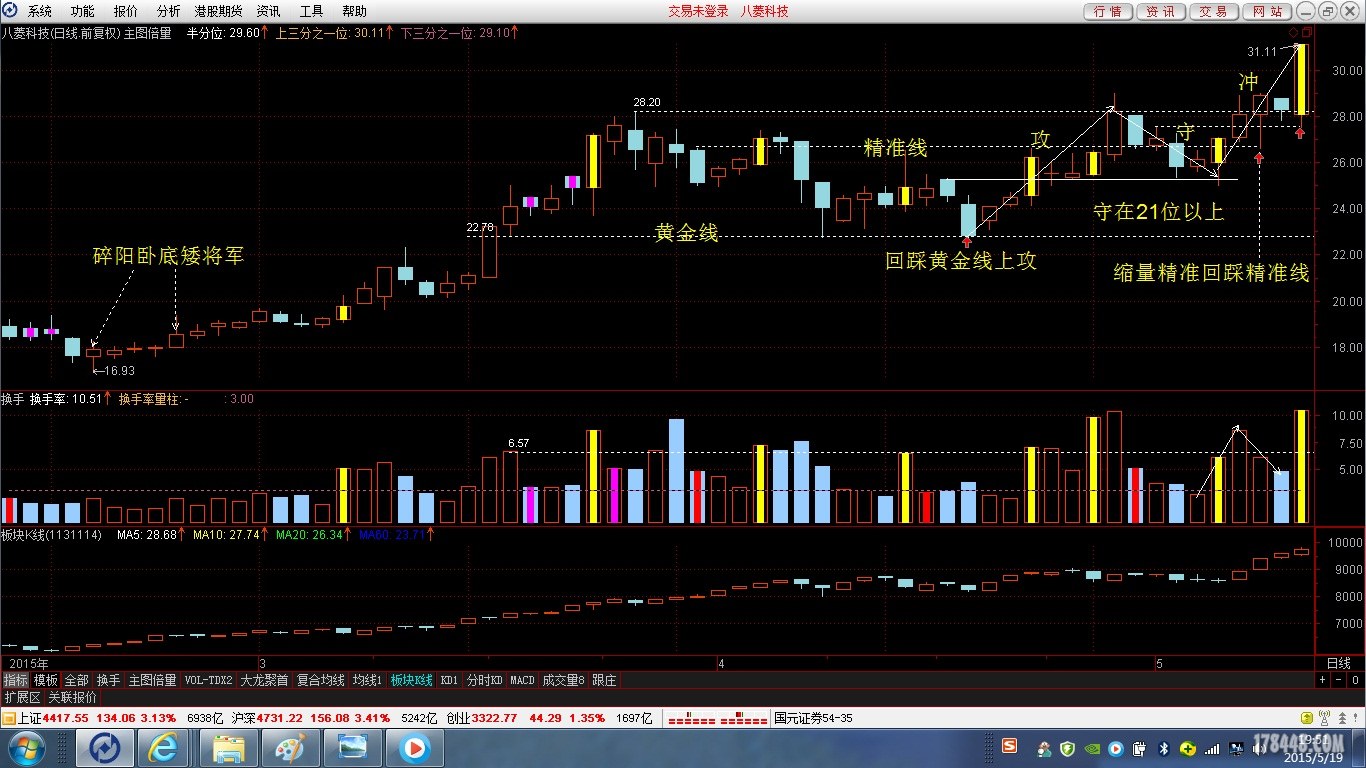Image resolution: width=1366 pixels, height=768 pixels.
Task: Select the 复合均线 indicator tab
Action: [x=320, y=680]
